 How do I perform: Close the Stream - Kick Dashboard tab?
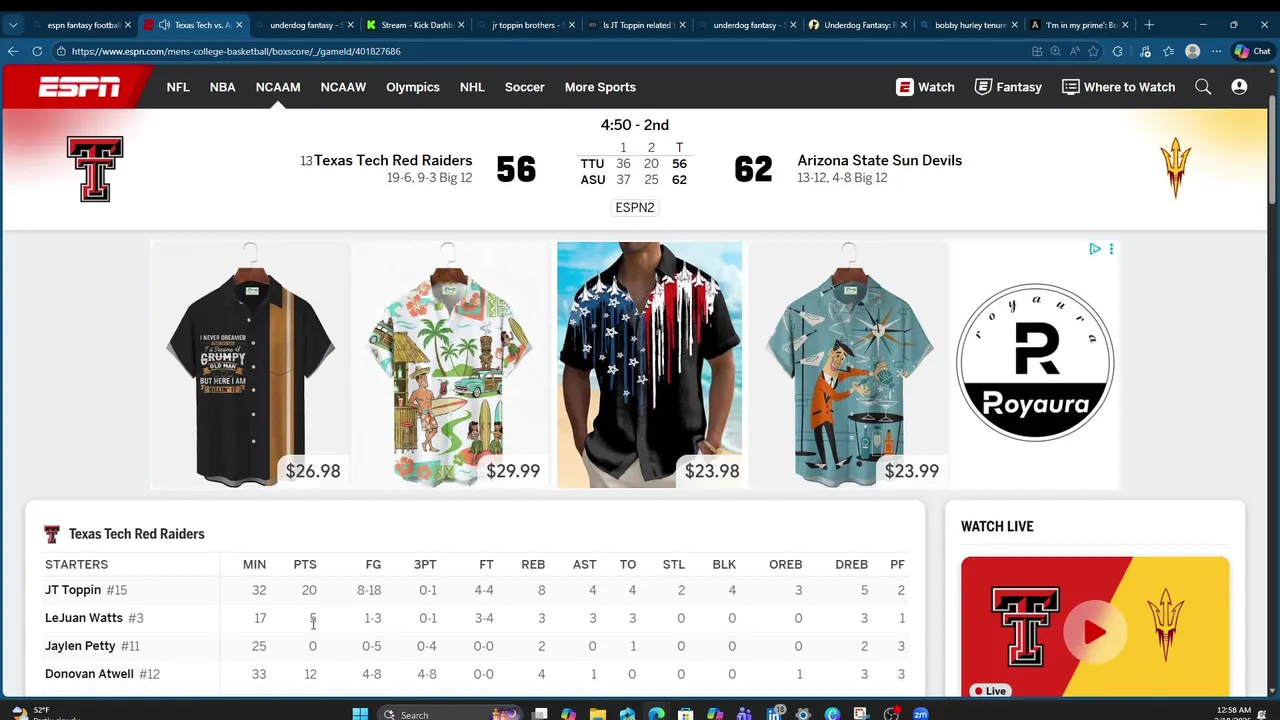click(461, 25)
